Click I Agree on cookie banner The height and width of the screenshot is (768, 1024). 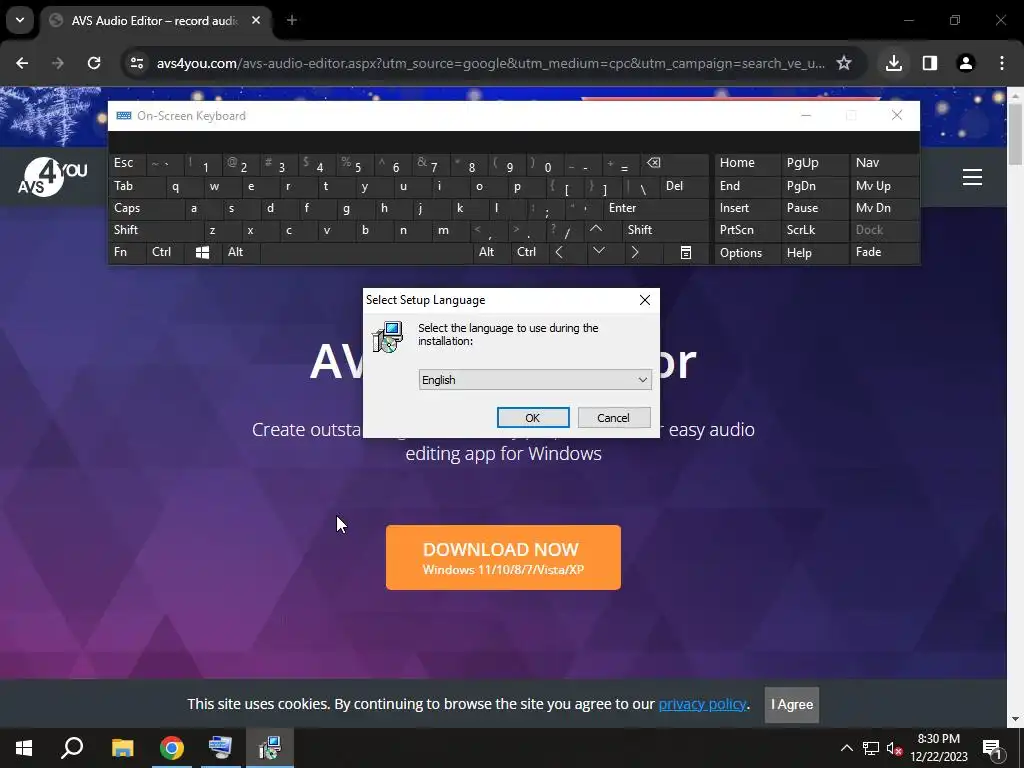792,705
